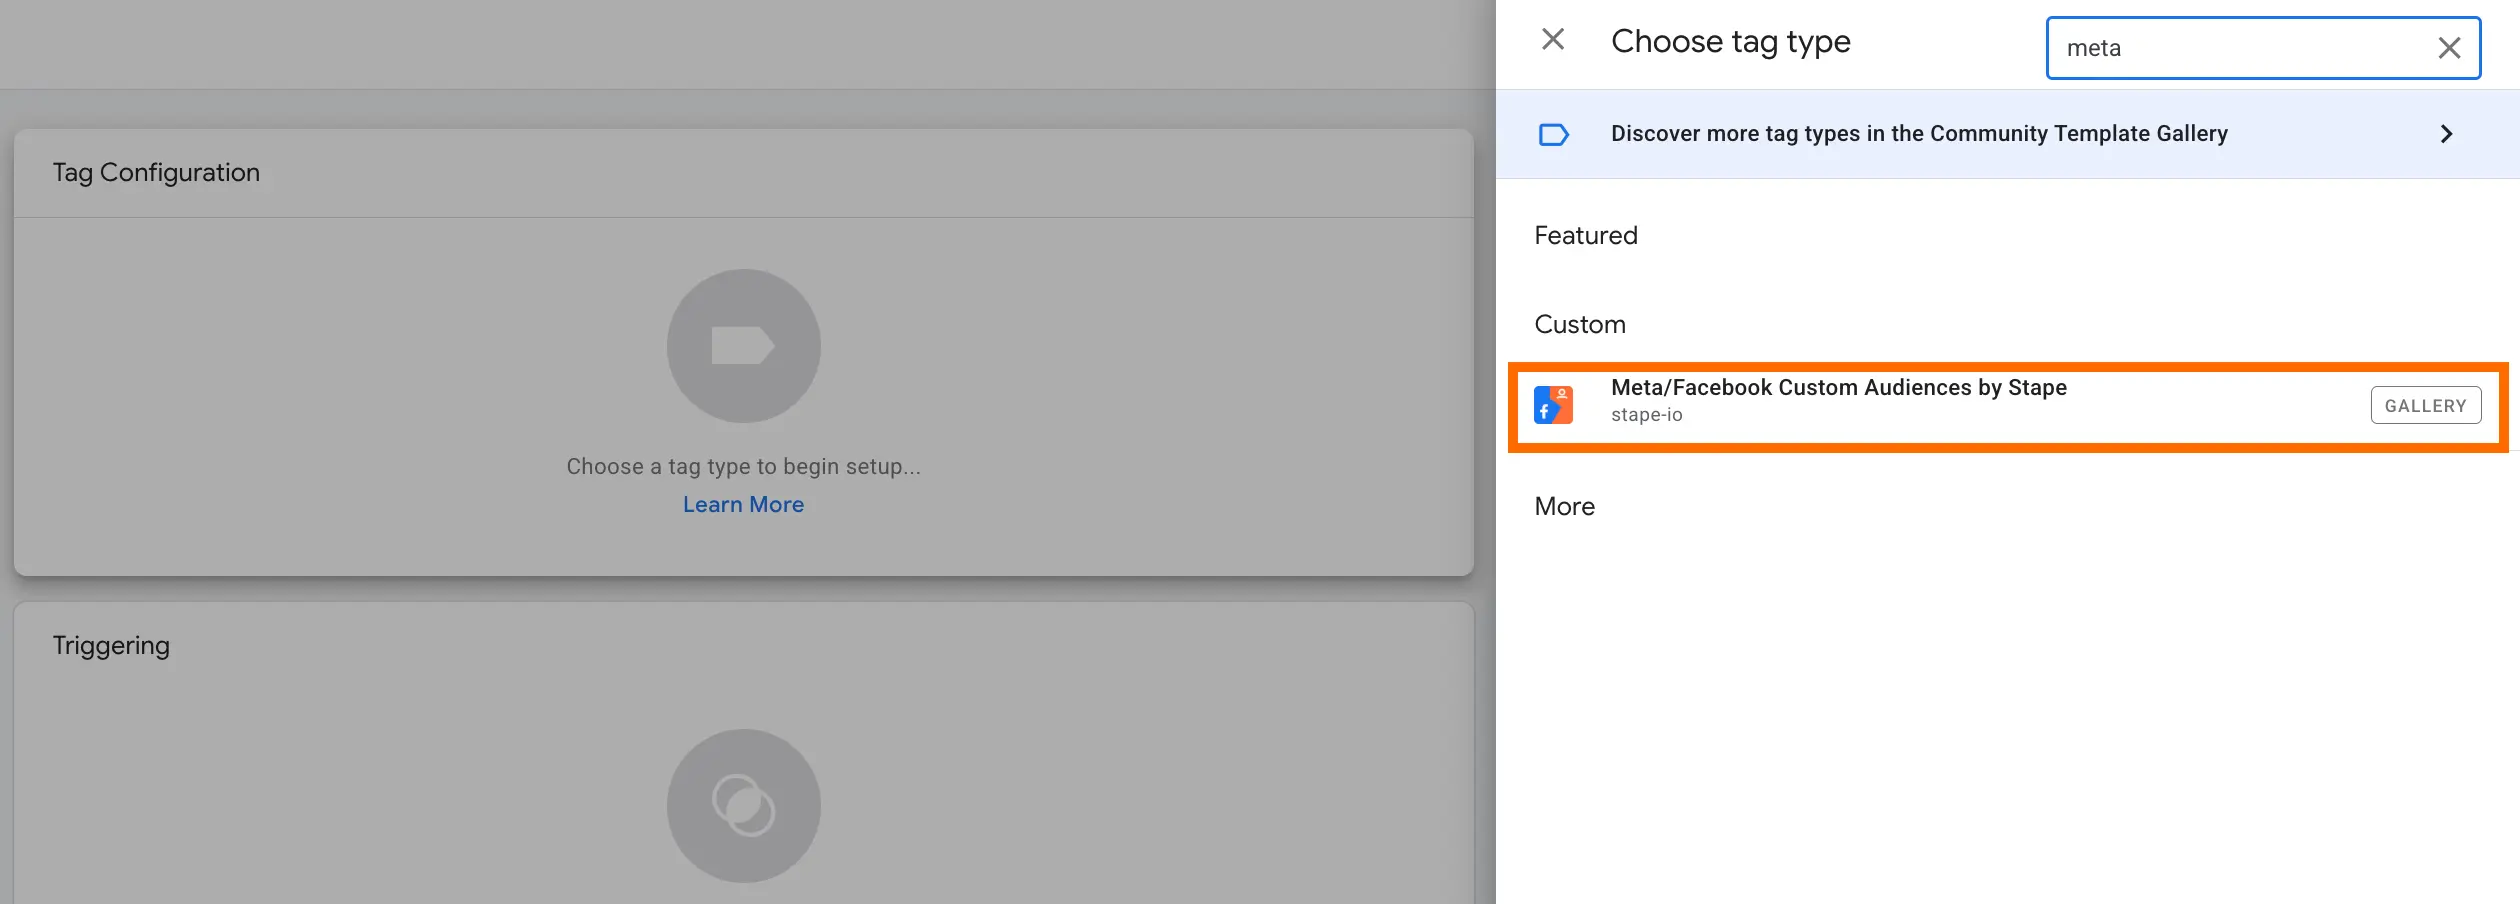2520x904 pixels.
Task: Click the Community Template Gallery tag icon
Action: pos(1553,134)
